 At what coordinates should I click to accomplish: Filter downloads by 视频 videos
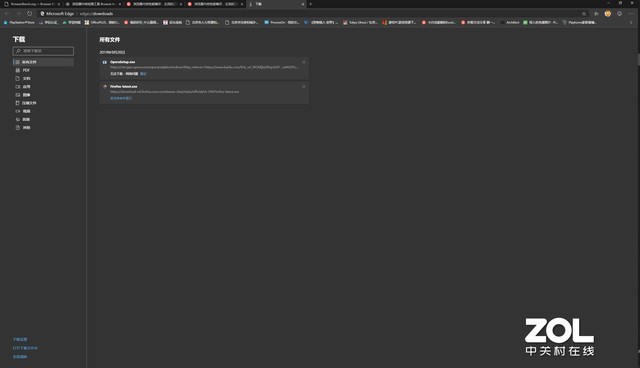(x=43, y=111)
